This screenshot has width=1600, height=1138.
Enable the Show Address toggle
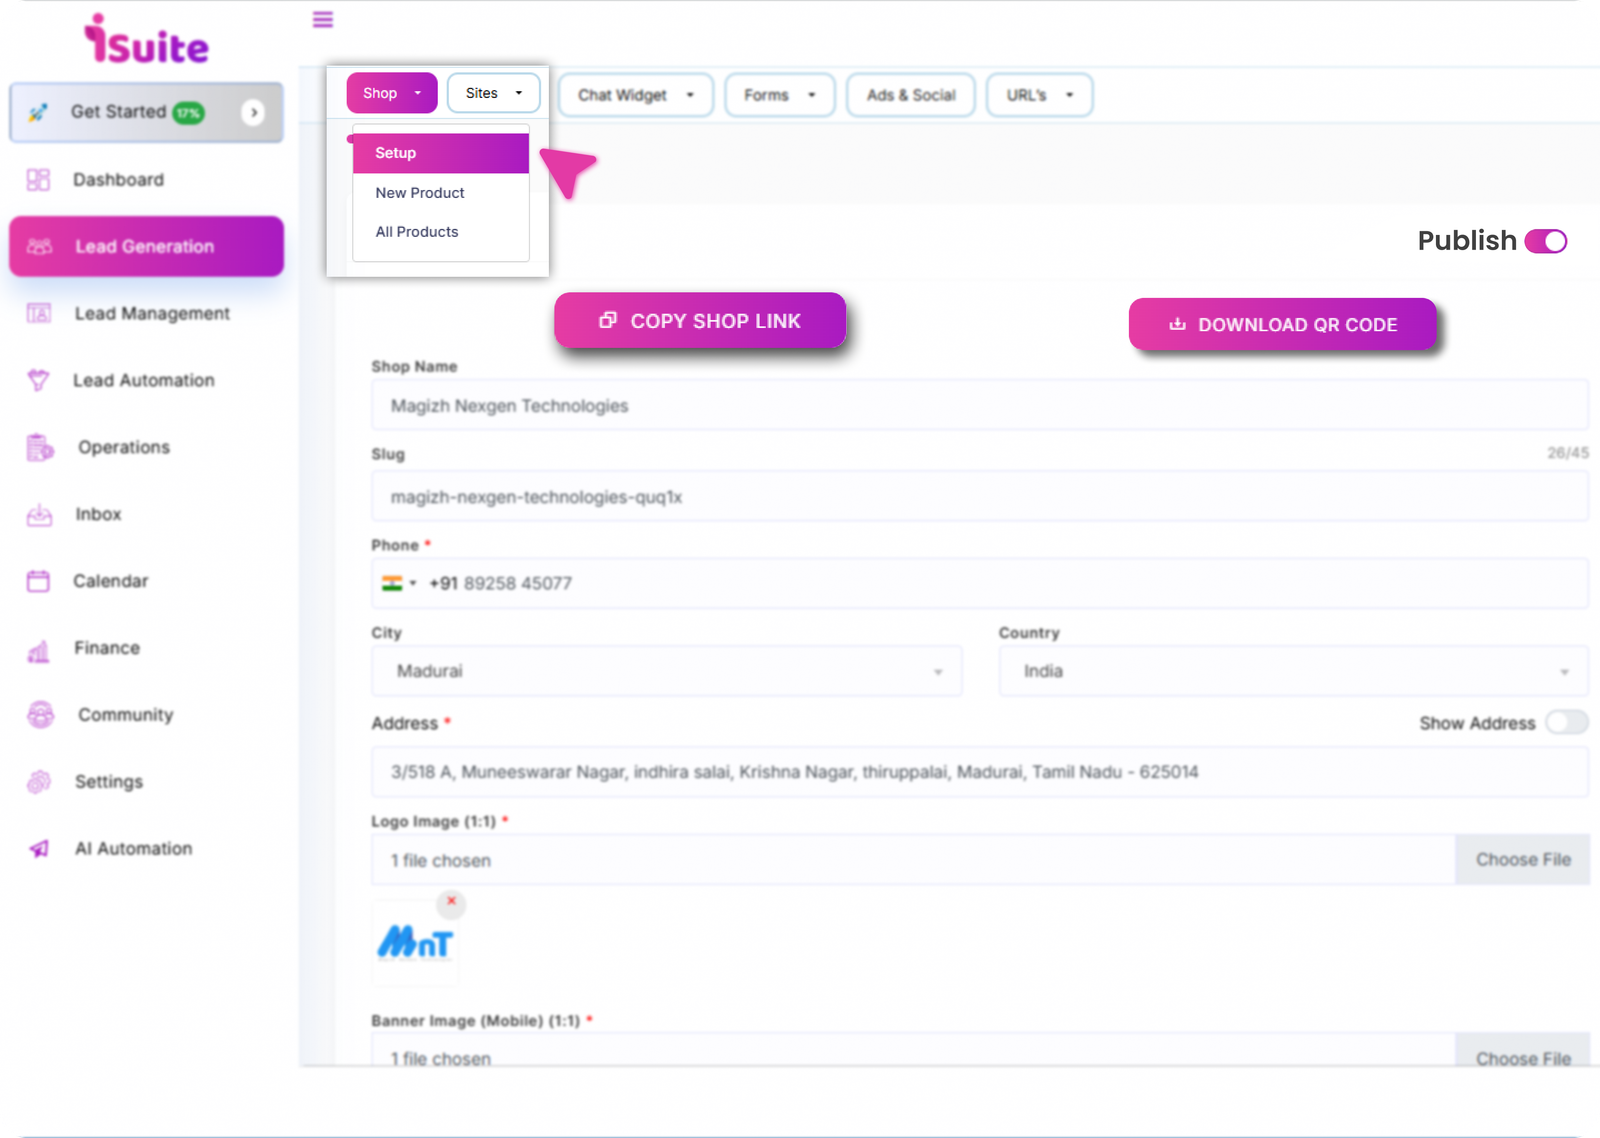(1567, 722)
